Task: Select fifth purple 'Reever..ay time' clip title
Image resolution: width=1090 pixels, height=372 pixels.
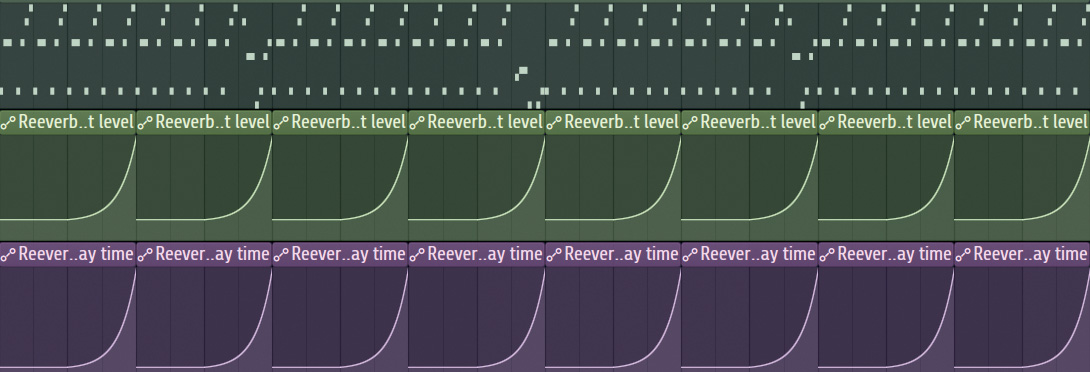Action: point(621,254)
